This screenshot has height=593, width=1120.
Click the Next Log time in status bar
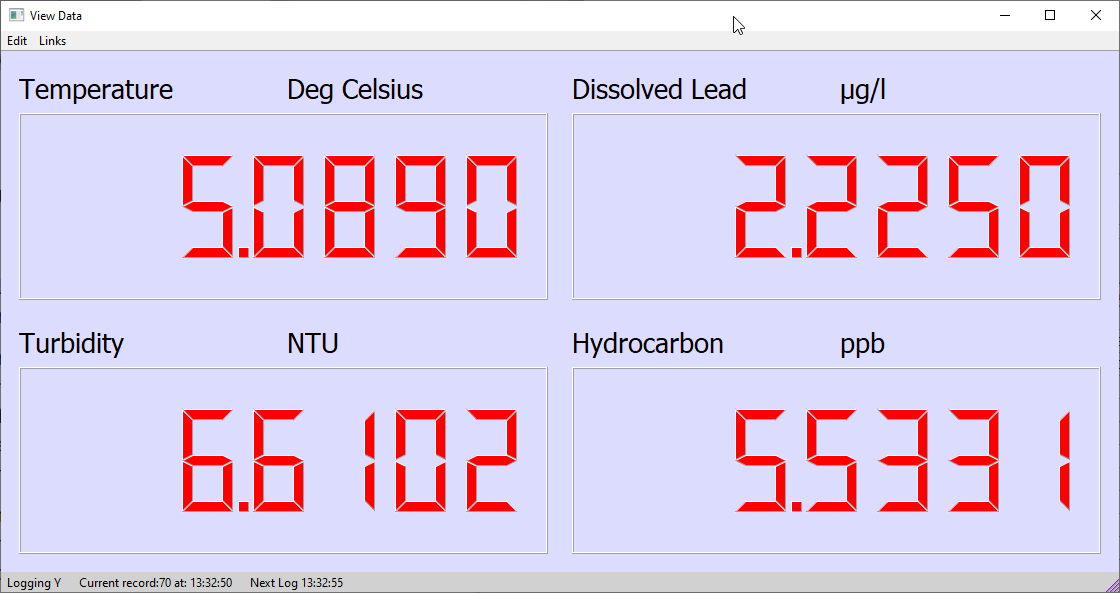tap(296, 583)
